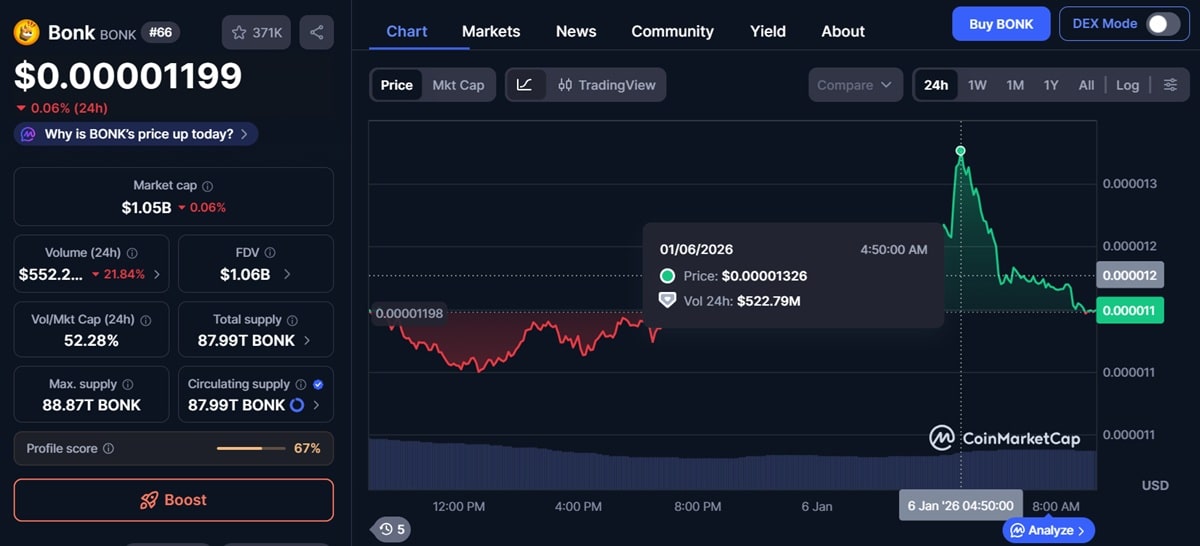Click the Bonk coin logo icon
The width and height of the screenshot is (1200, 546).
pyautogui.click(x=26, y=33)
